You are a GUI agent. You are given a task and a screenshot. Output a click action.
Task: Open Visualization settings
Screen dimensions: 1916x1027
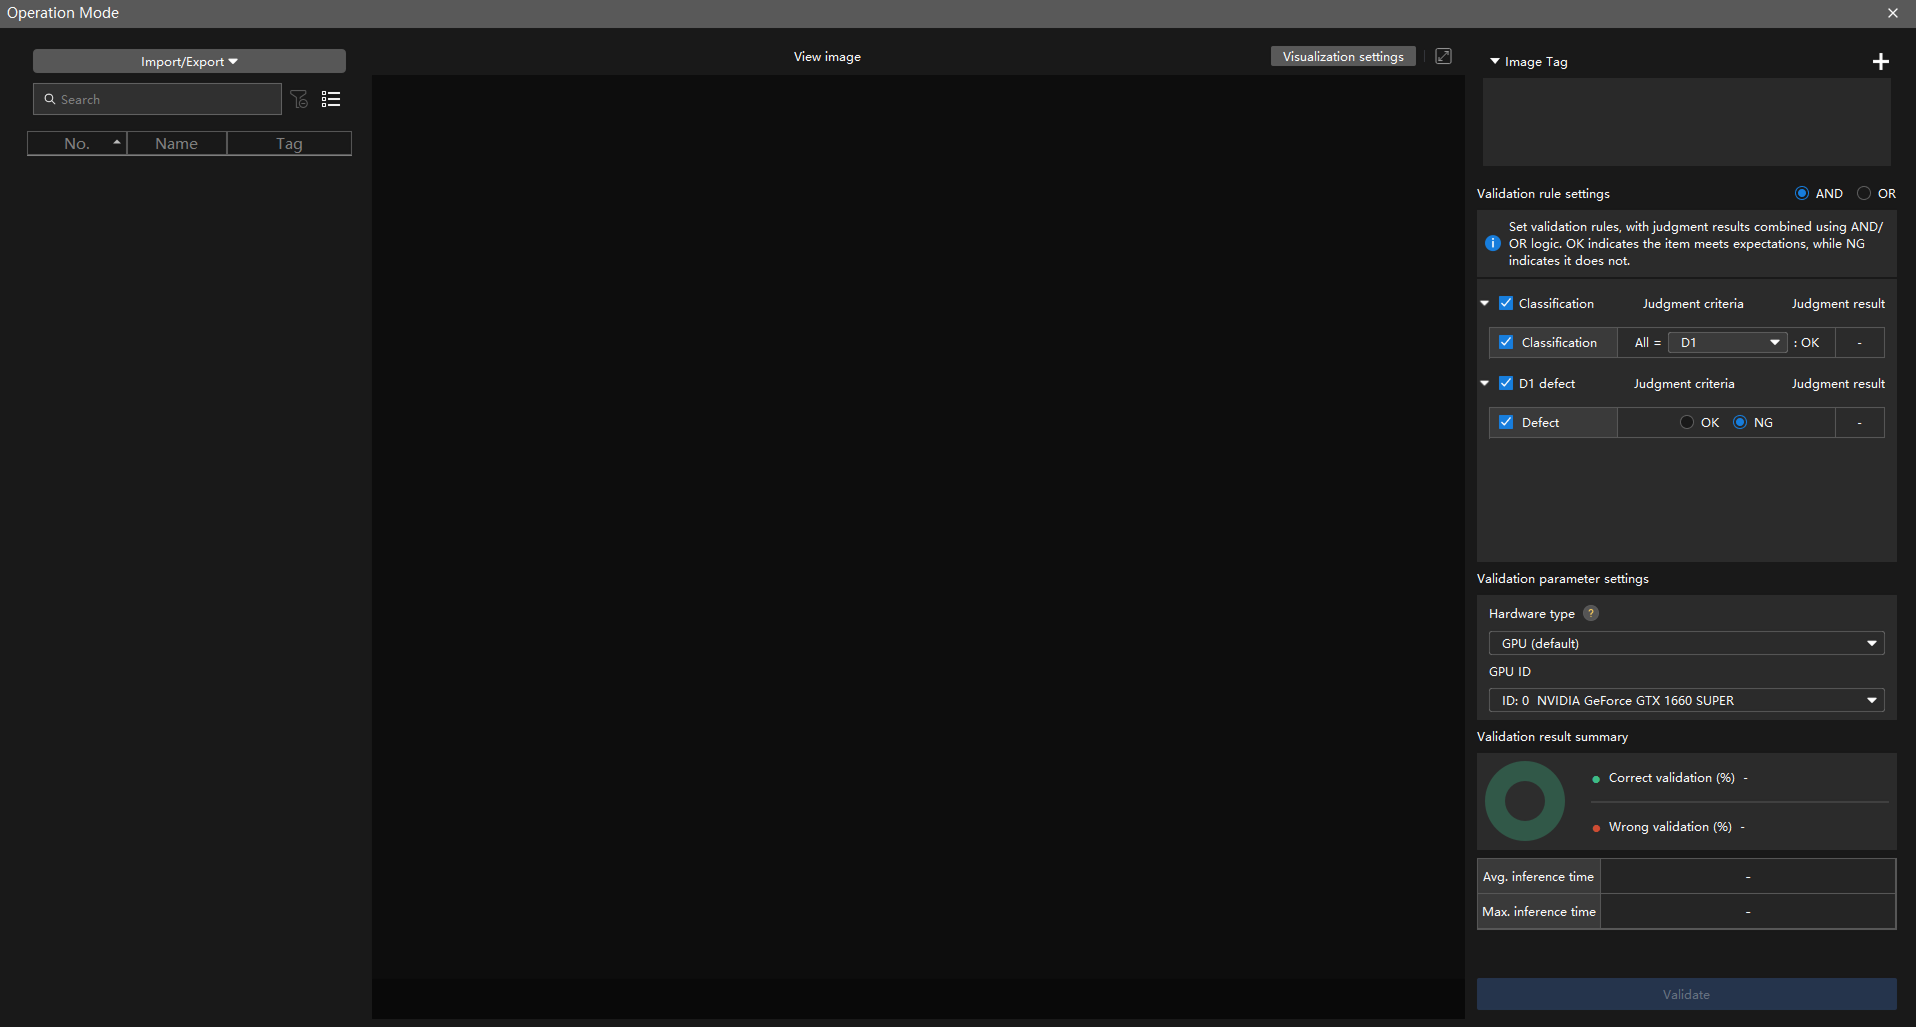[1343, 56]
